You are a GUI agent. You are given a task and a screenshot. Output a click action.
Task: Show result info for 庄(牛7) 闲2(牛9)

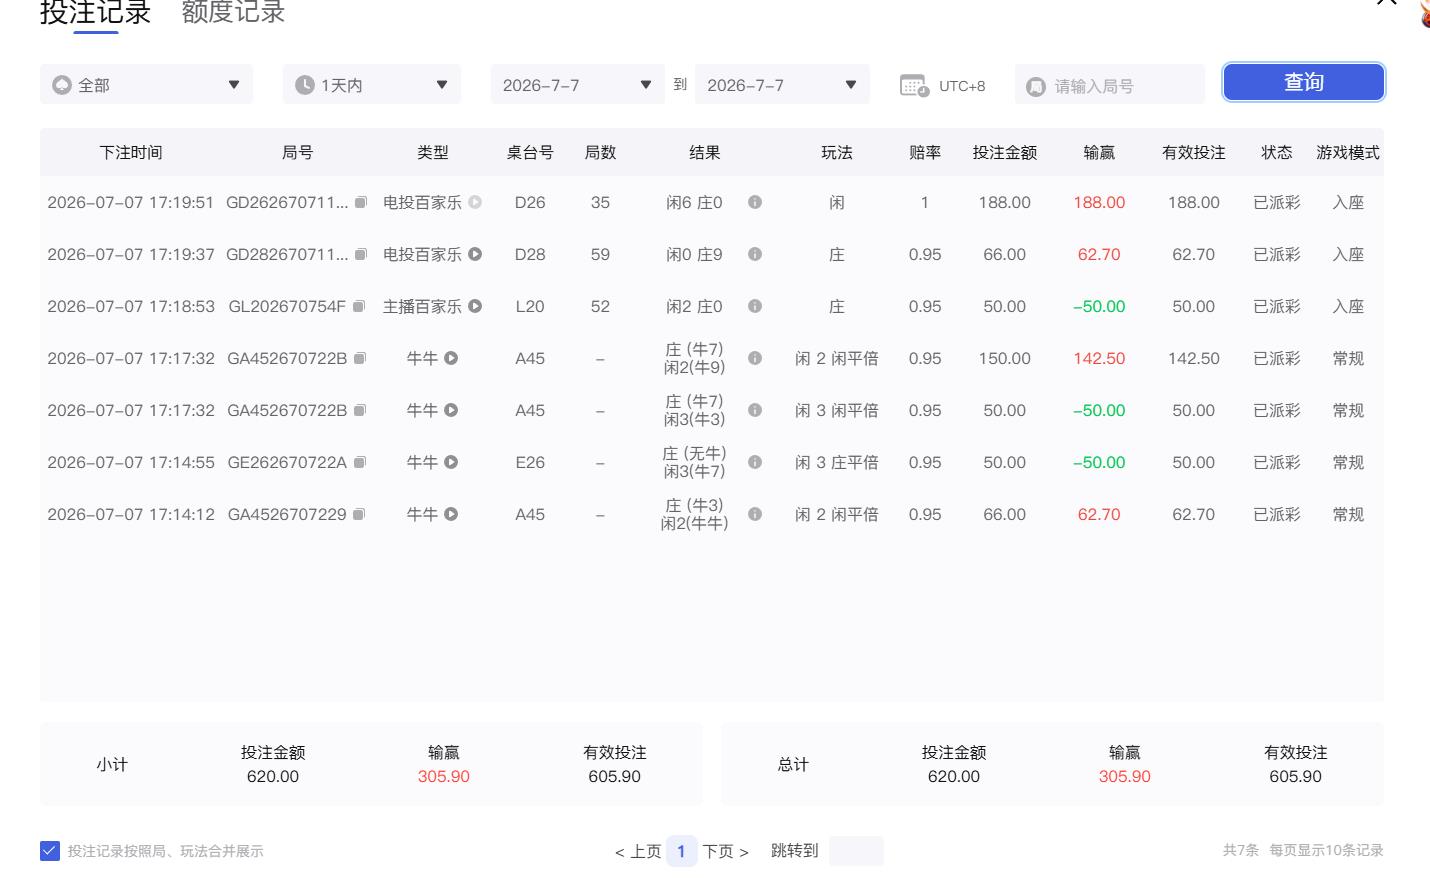click(755, 358)
